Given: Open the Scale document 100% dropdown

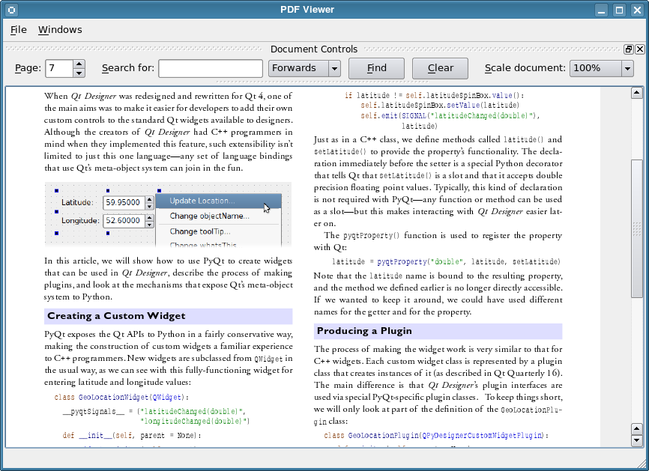Looking at the screenshot, I should coord(601,68).
